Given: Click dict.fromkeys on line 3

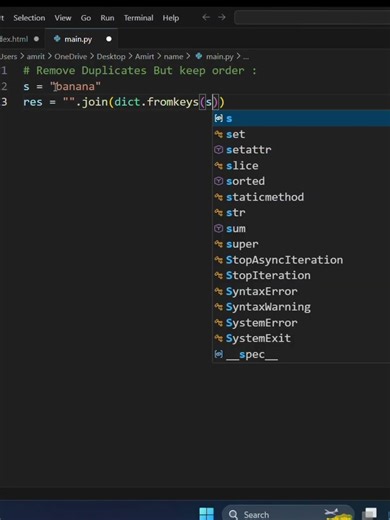Looking at the screenshot, I should (156, 102).
